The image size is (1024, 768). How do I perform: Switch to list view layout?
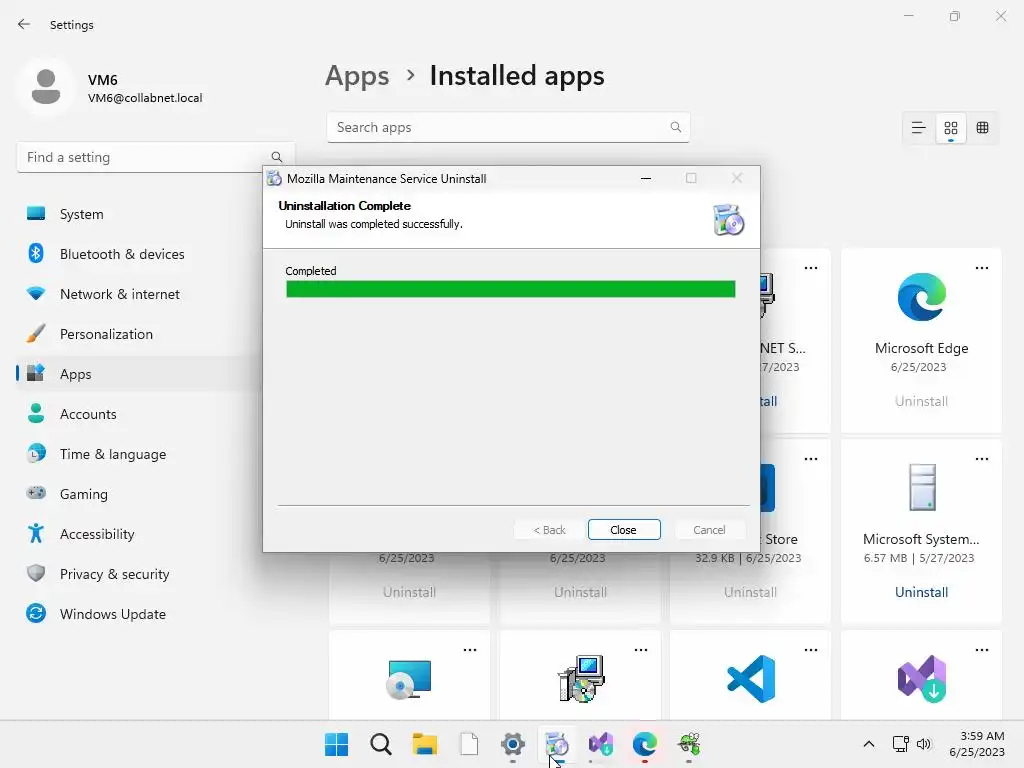tap(918, 127)
